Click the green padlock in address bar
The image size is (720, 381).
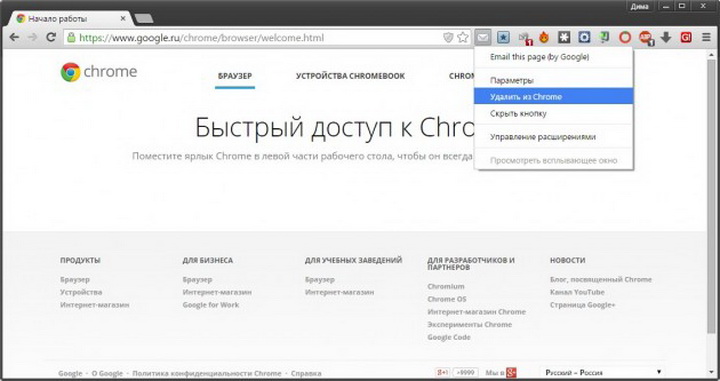71,38
